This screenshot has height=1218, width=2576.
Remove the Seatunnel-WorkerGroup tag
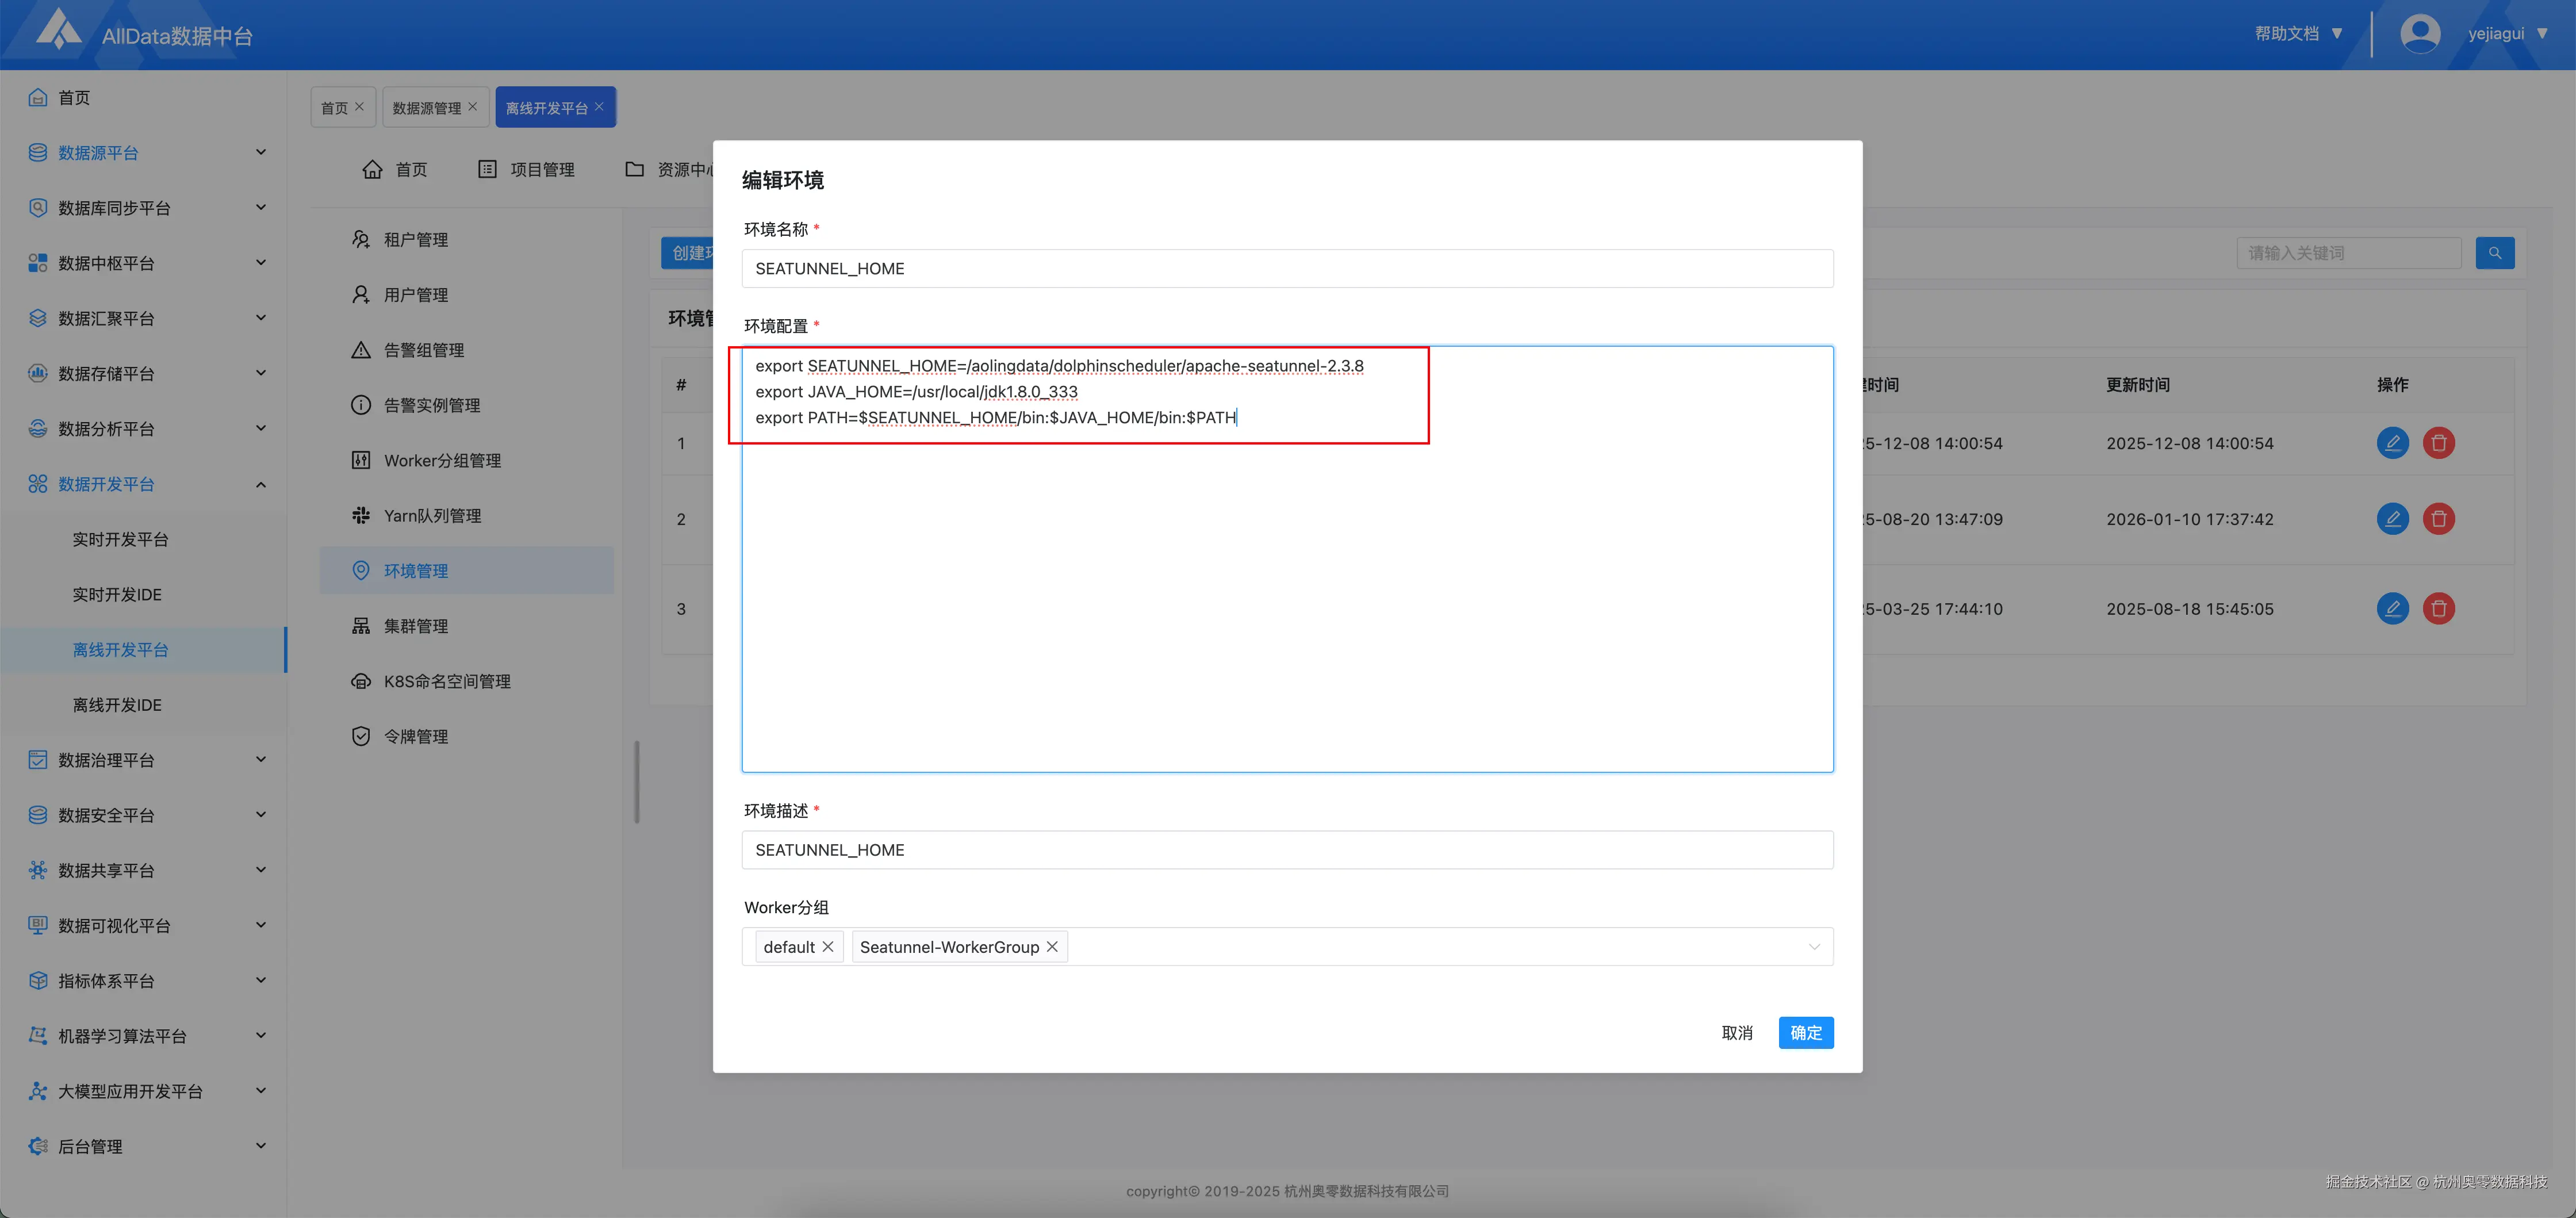pos(1052,947)
